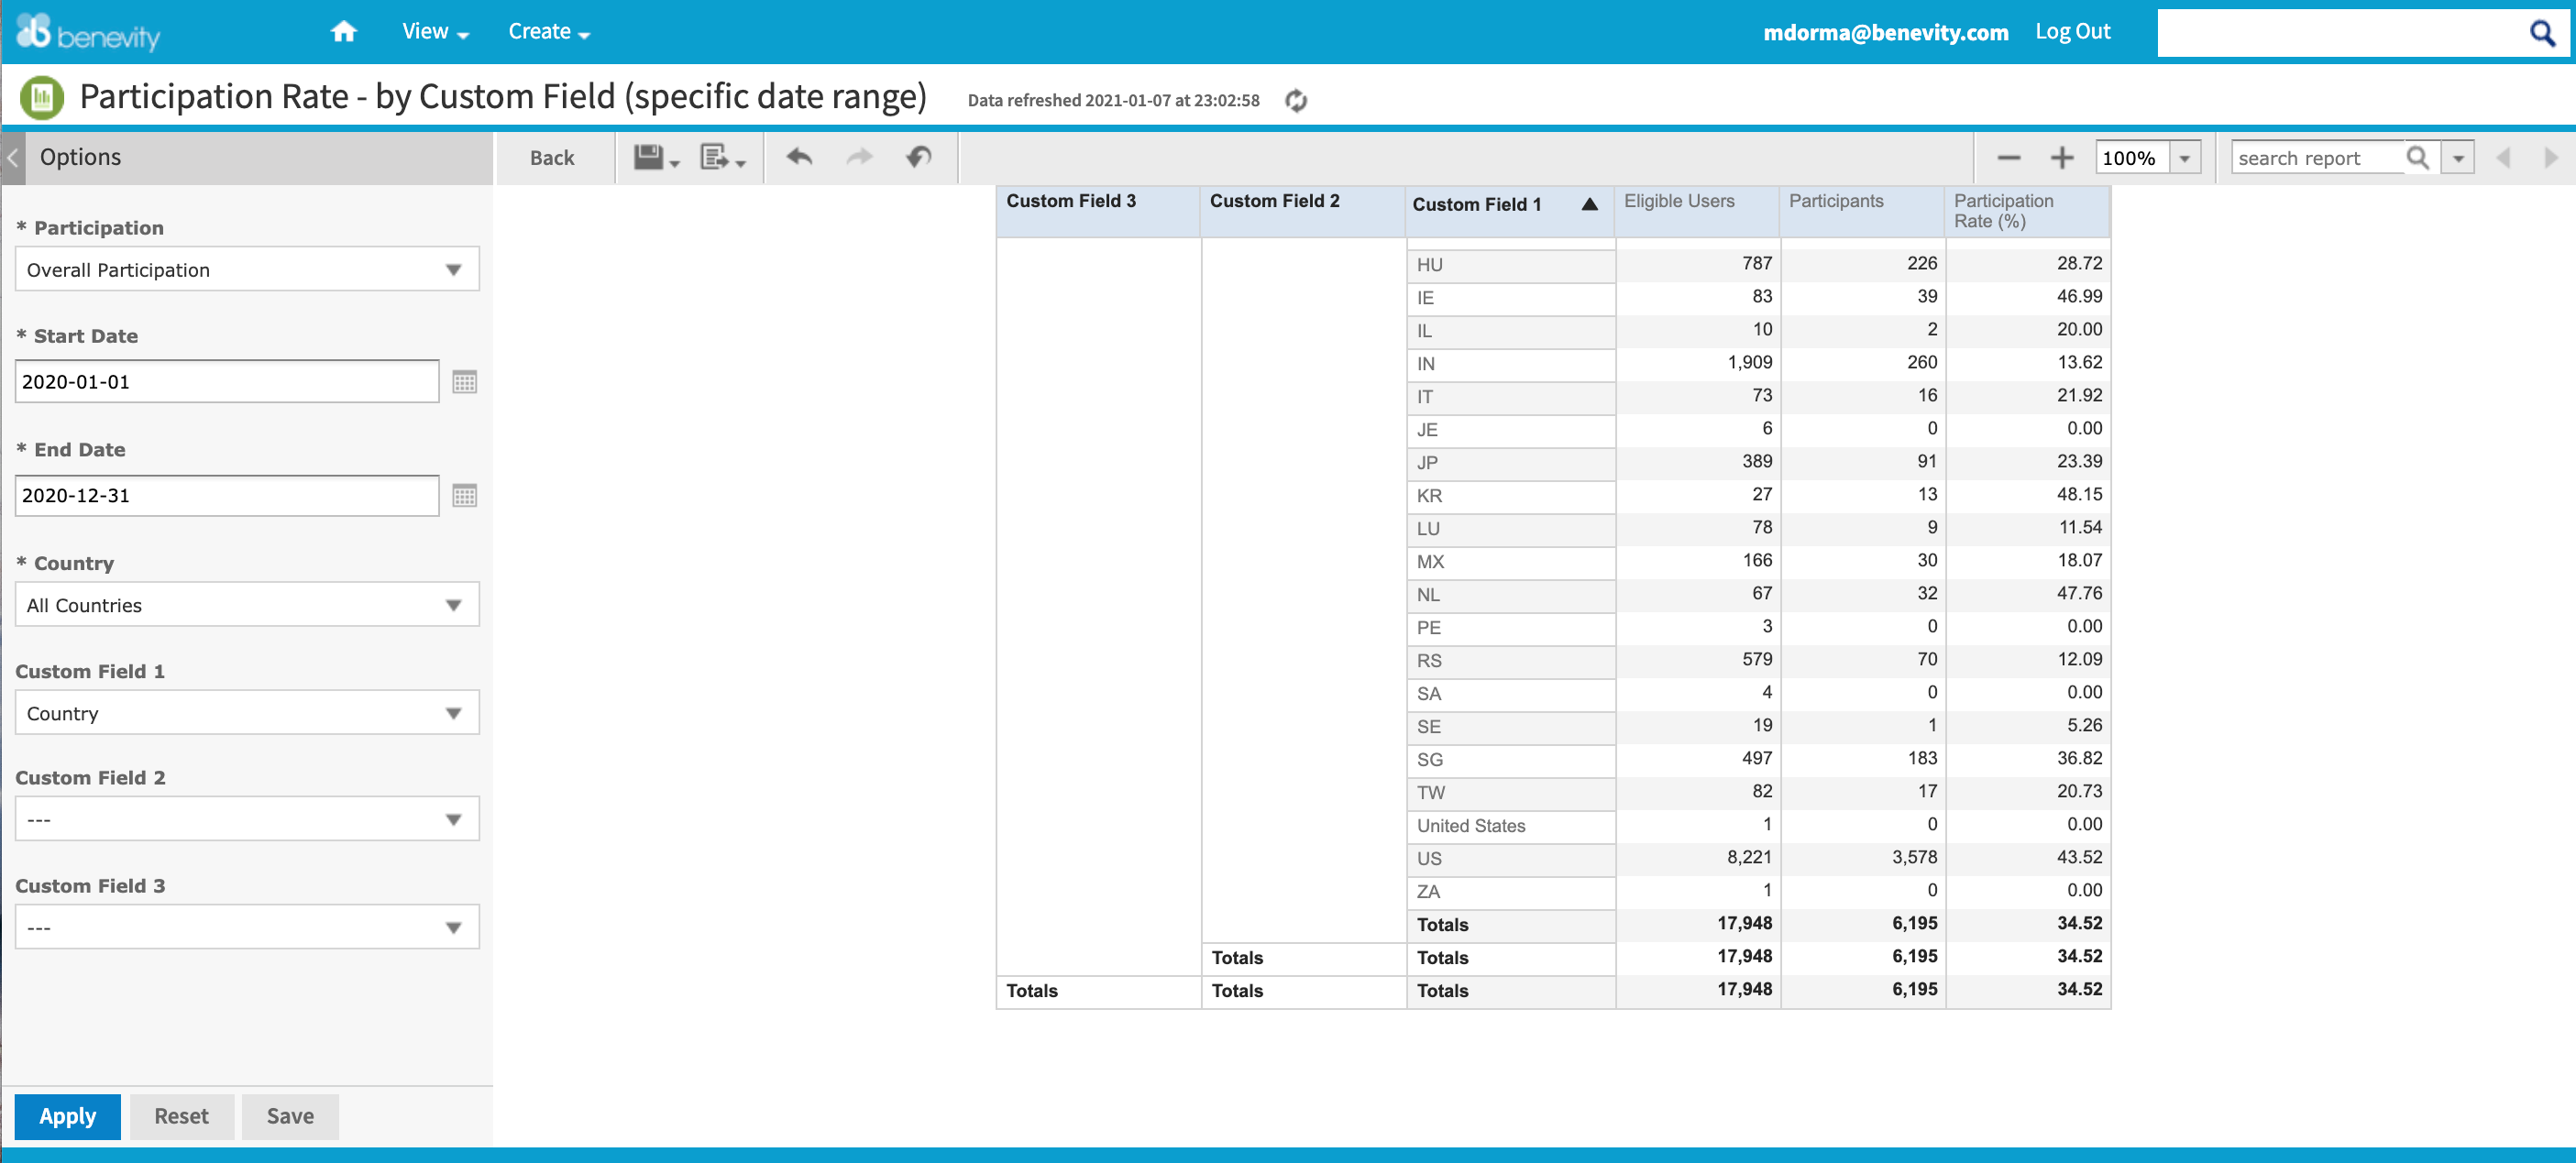Open End Date calendar picker
This screenshot has width=2576, height=1163.
point(464,496)
